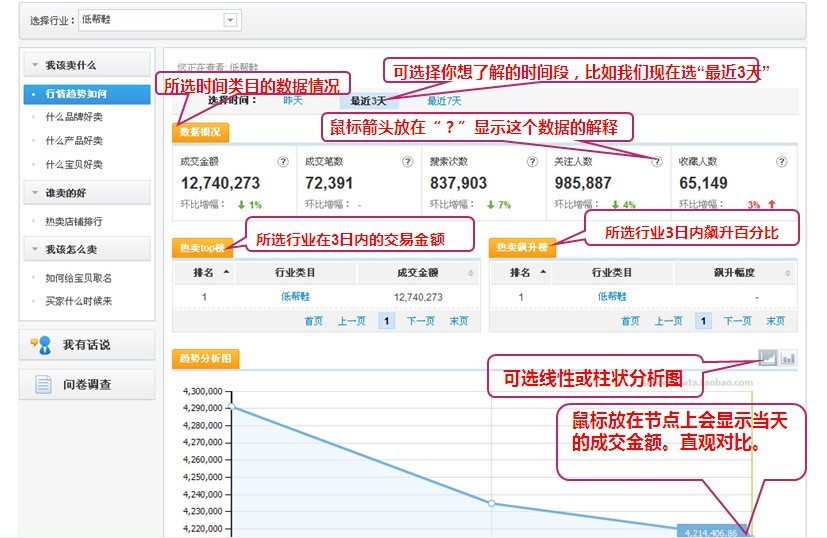Click help icon beside 成交笔数
This screenshot has height=538, width=827.
[408, 162]
